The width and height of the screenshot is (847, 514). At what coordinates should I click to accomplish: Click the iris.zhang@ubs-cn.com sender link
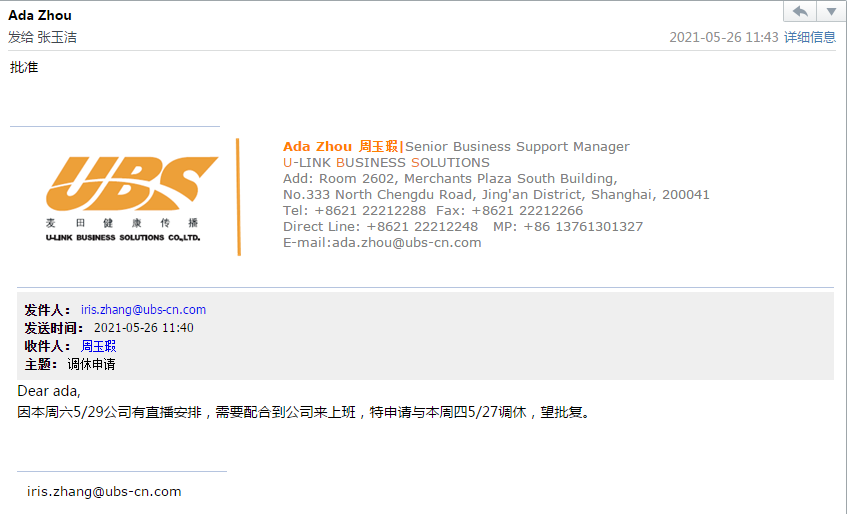(x=143, y=309)
